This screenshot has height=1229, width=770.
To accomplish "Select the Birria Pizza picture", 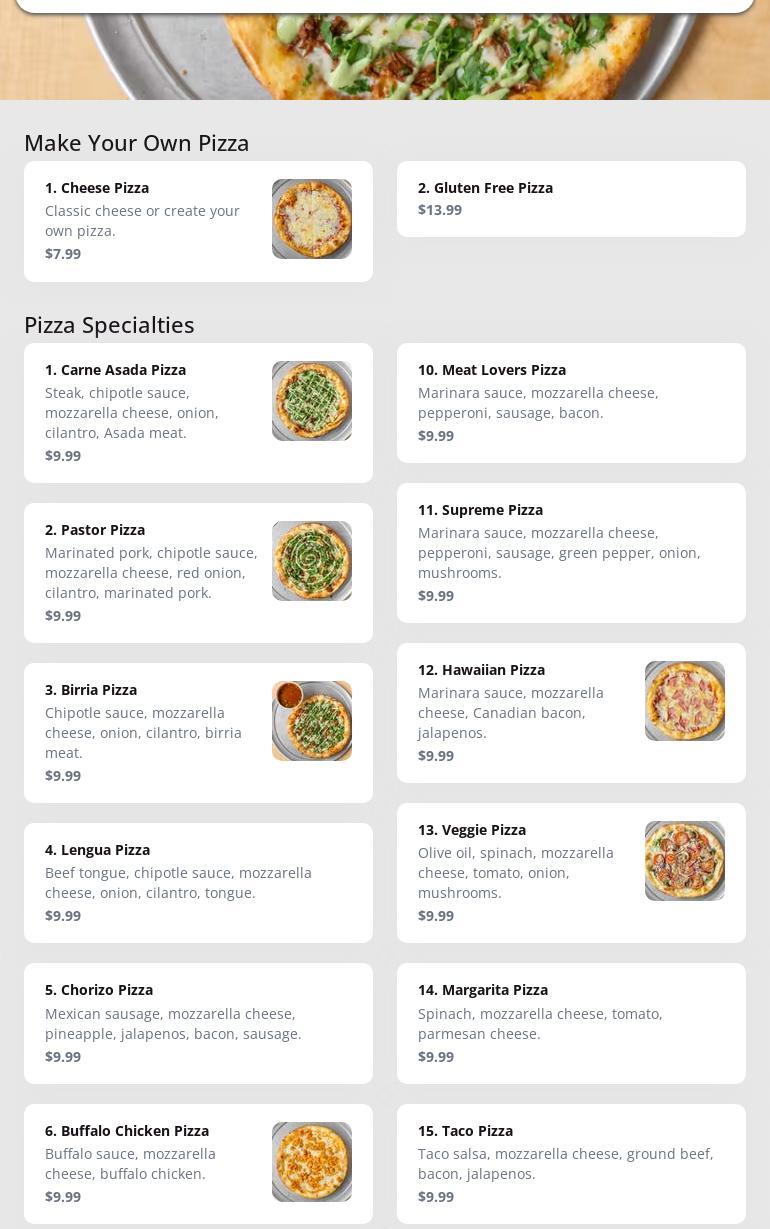I will click(311, 721).
